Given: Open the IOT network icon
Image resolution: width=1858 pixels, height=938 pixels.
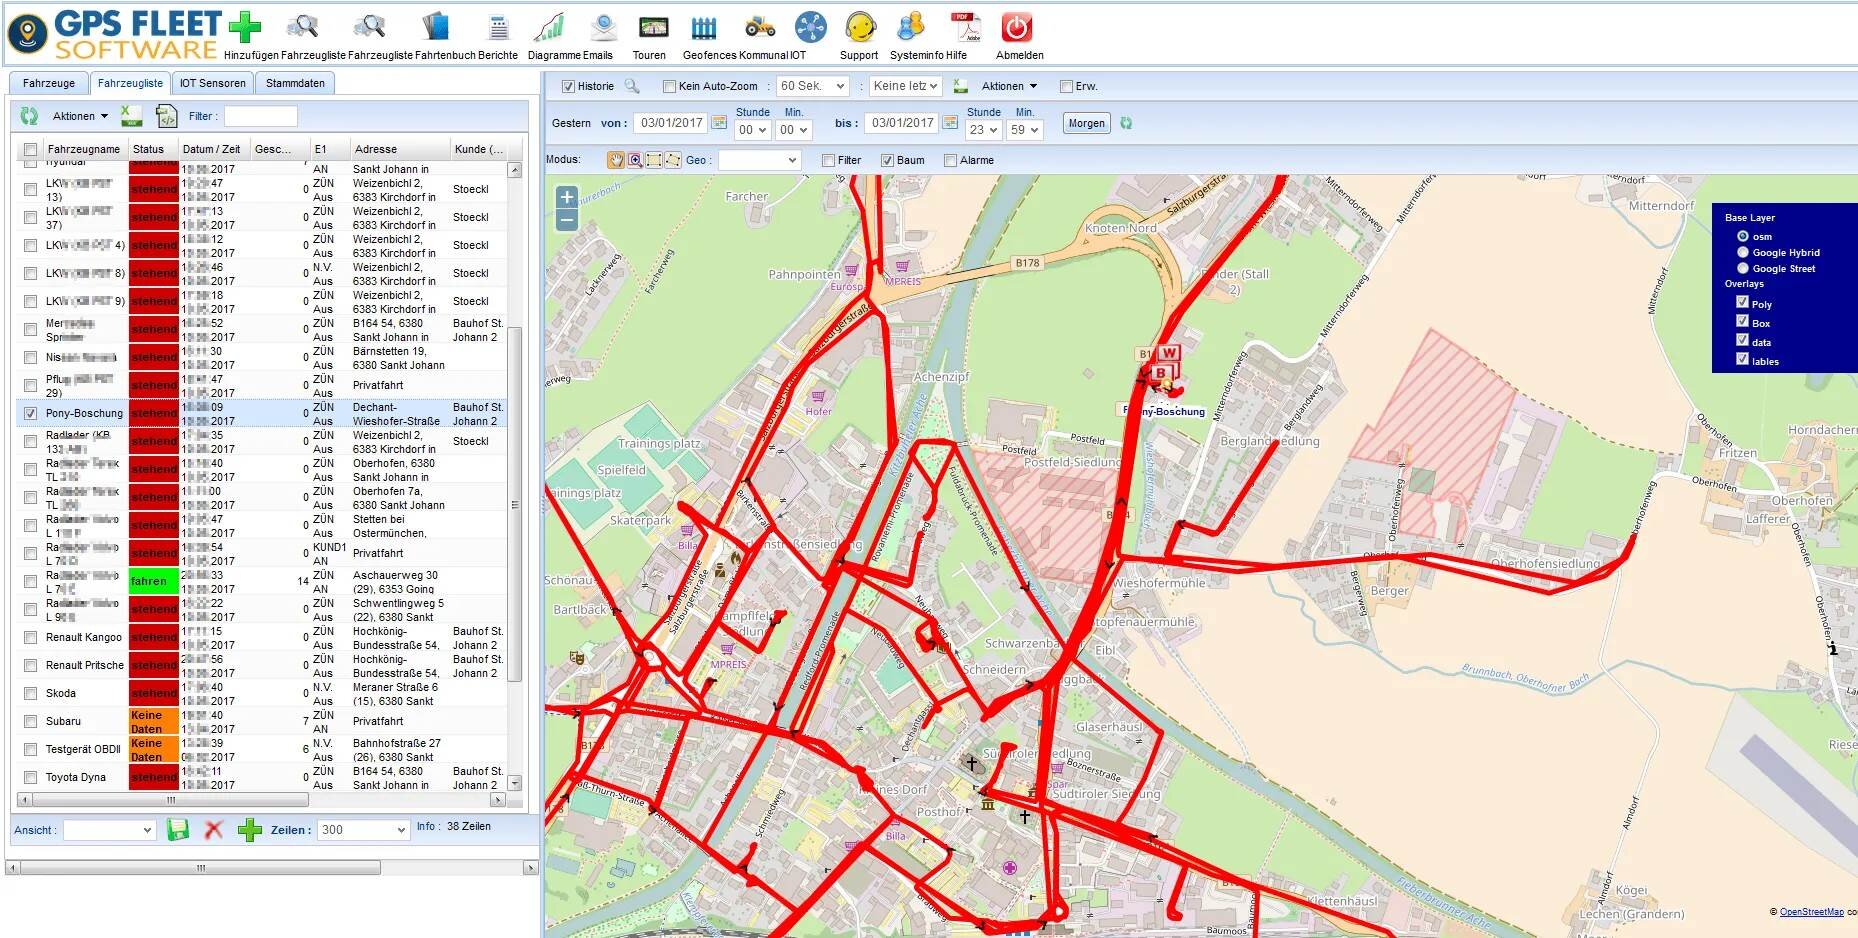Looking at the screenshot, I should (x=811, y=27).
